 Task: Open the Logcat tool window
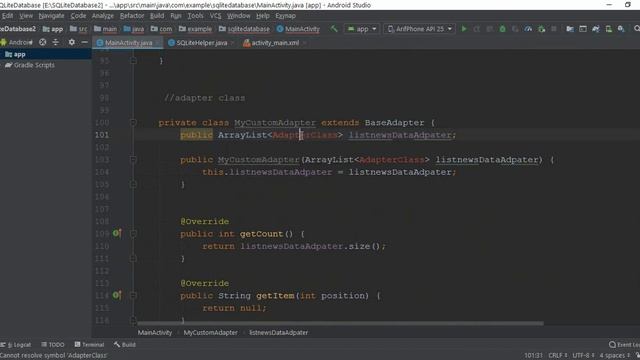16,344
